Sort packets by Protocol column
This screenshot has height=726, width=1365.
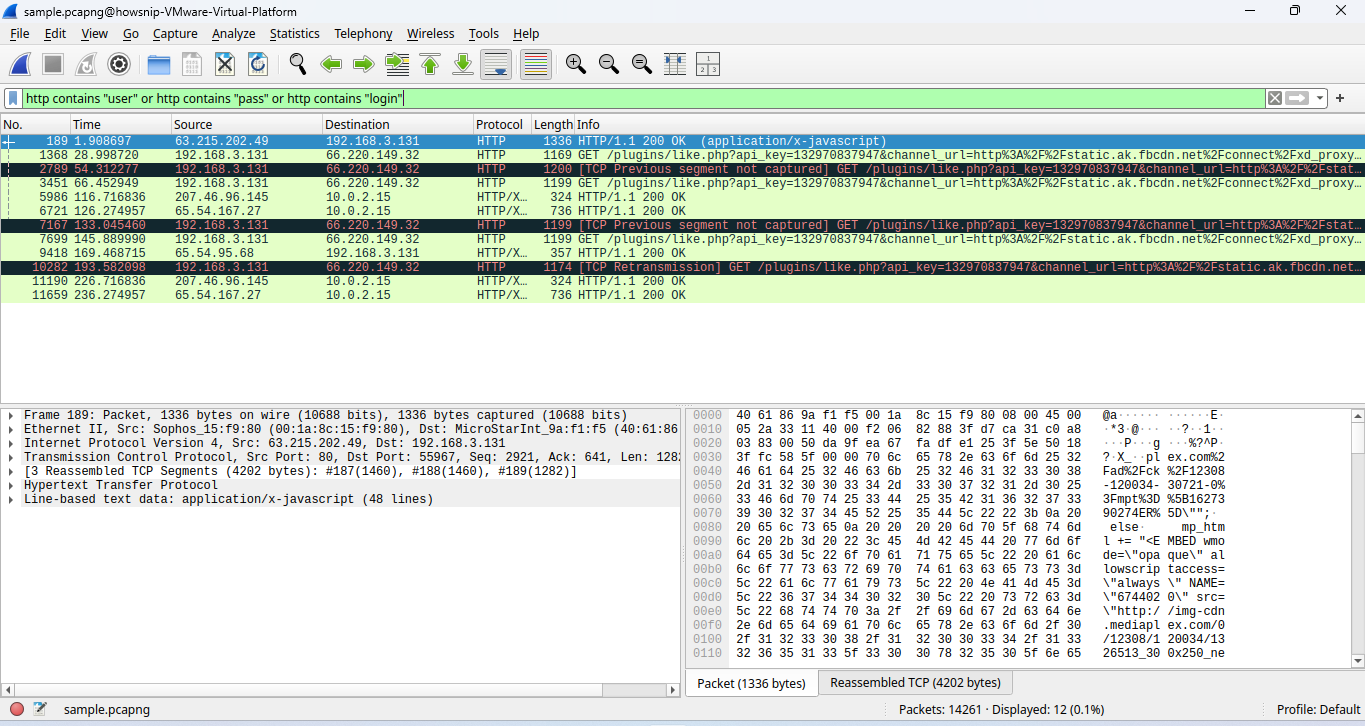coord(499,124)
